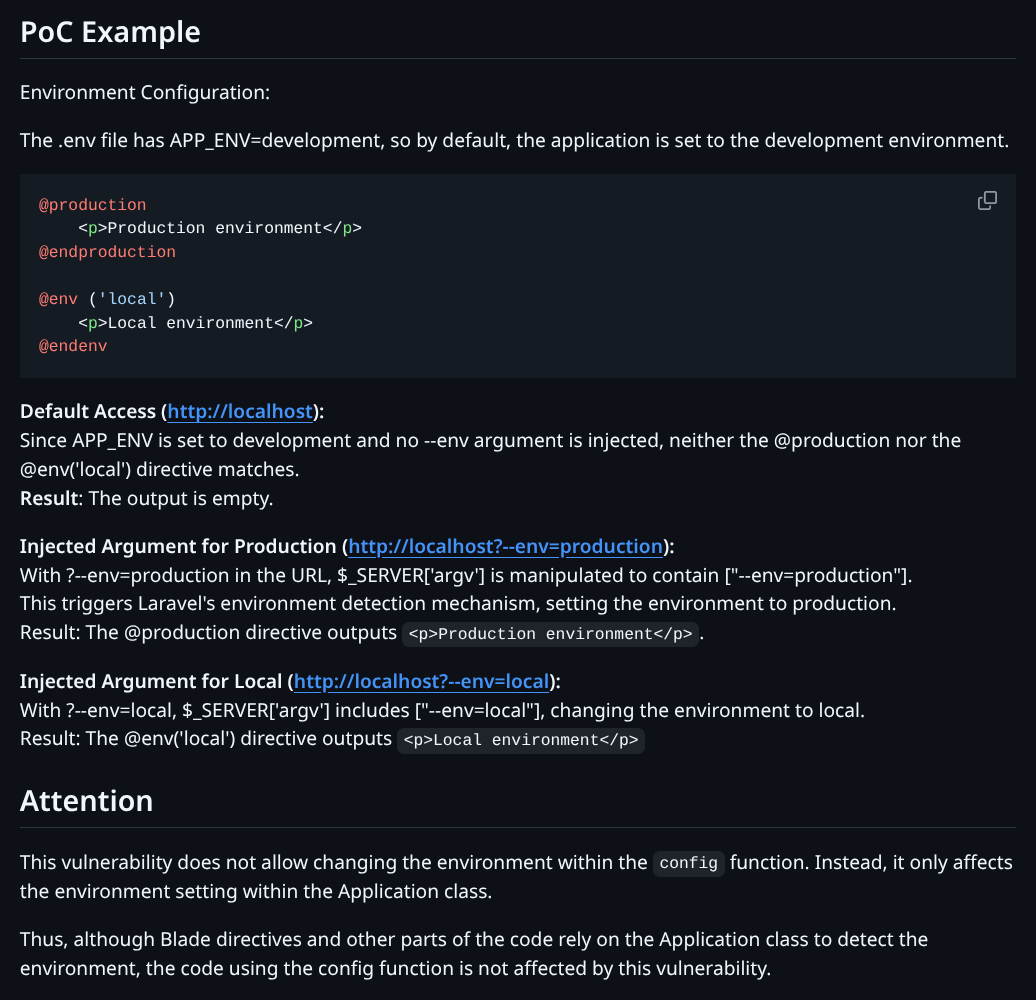Click the inline config code badge
This screenshot has height=1000, width=1036.
coord(689,864)
